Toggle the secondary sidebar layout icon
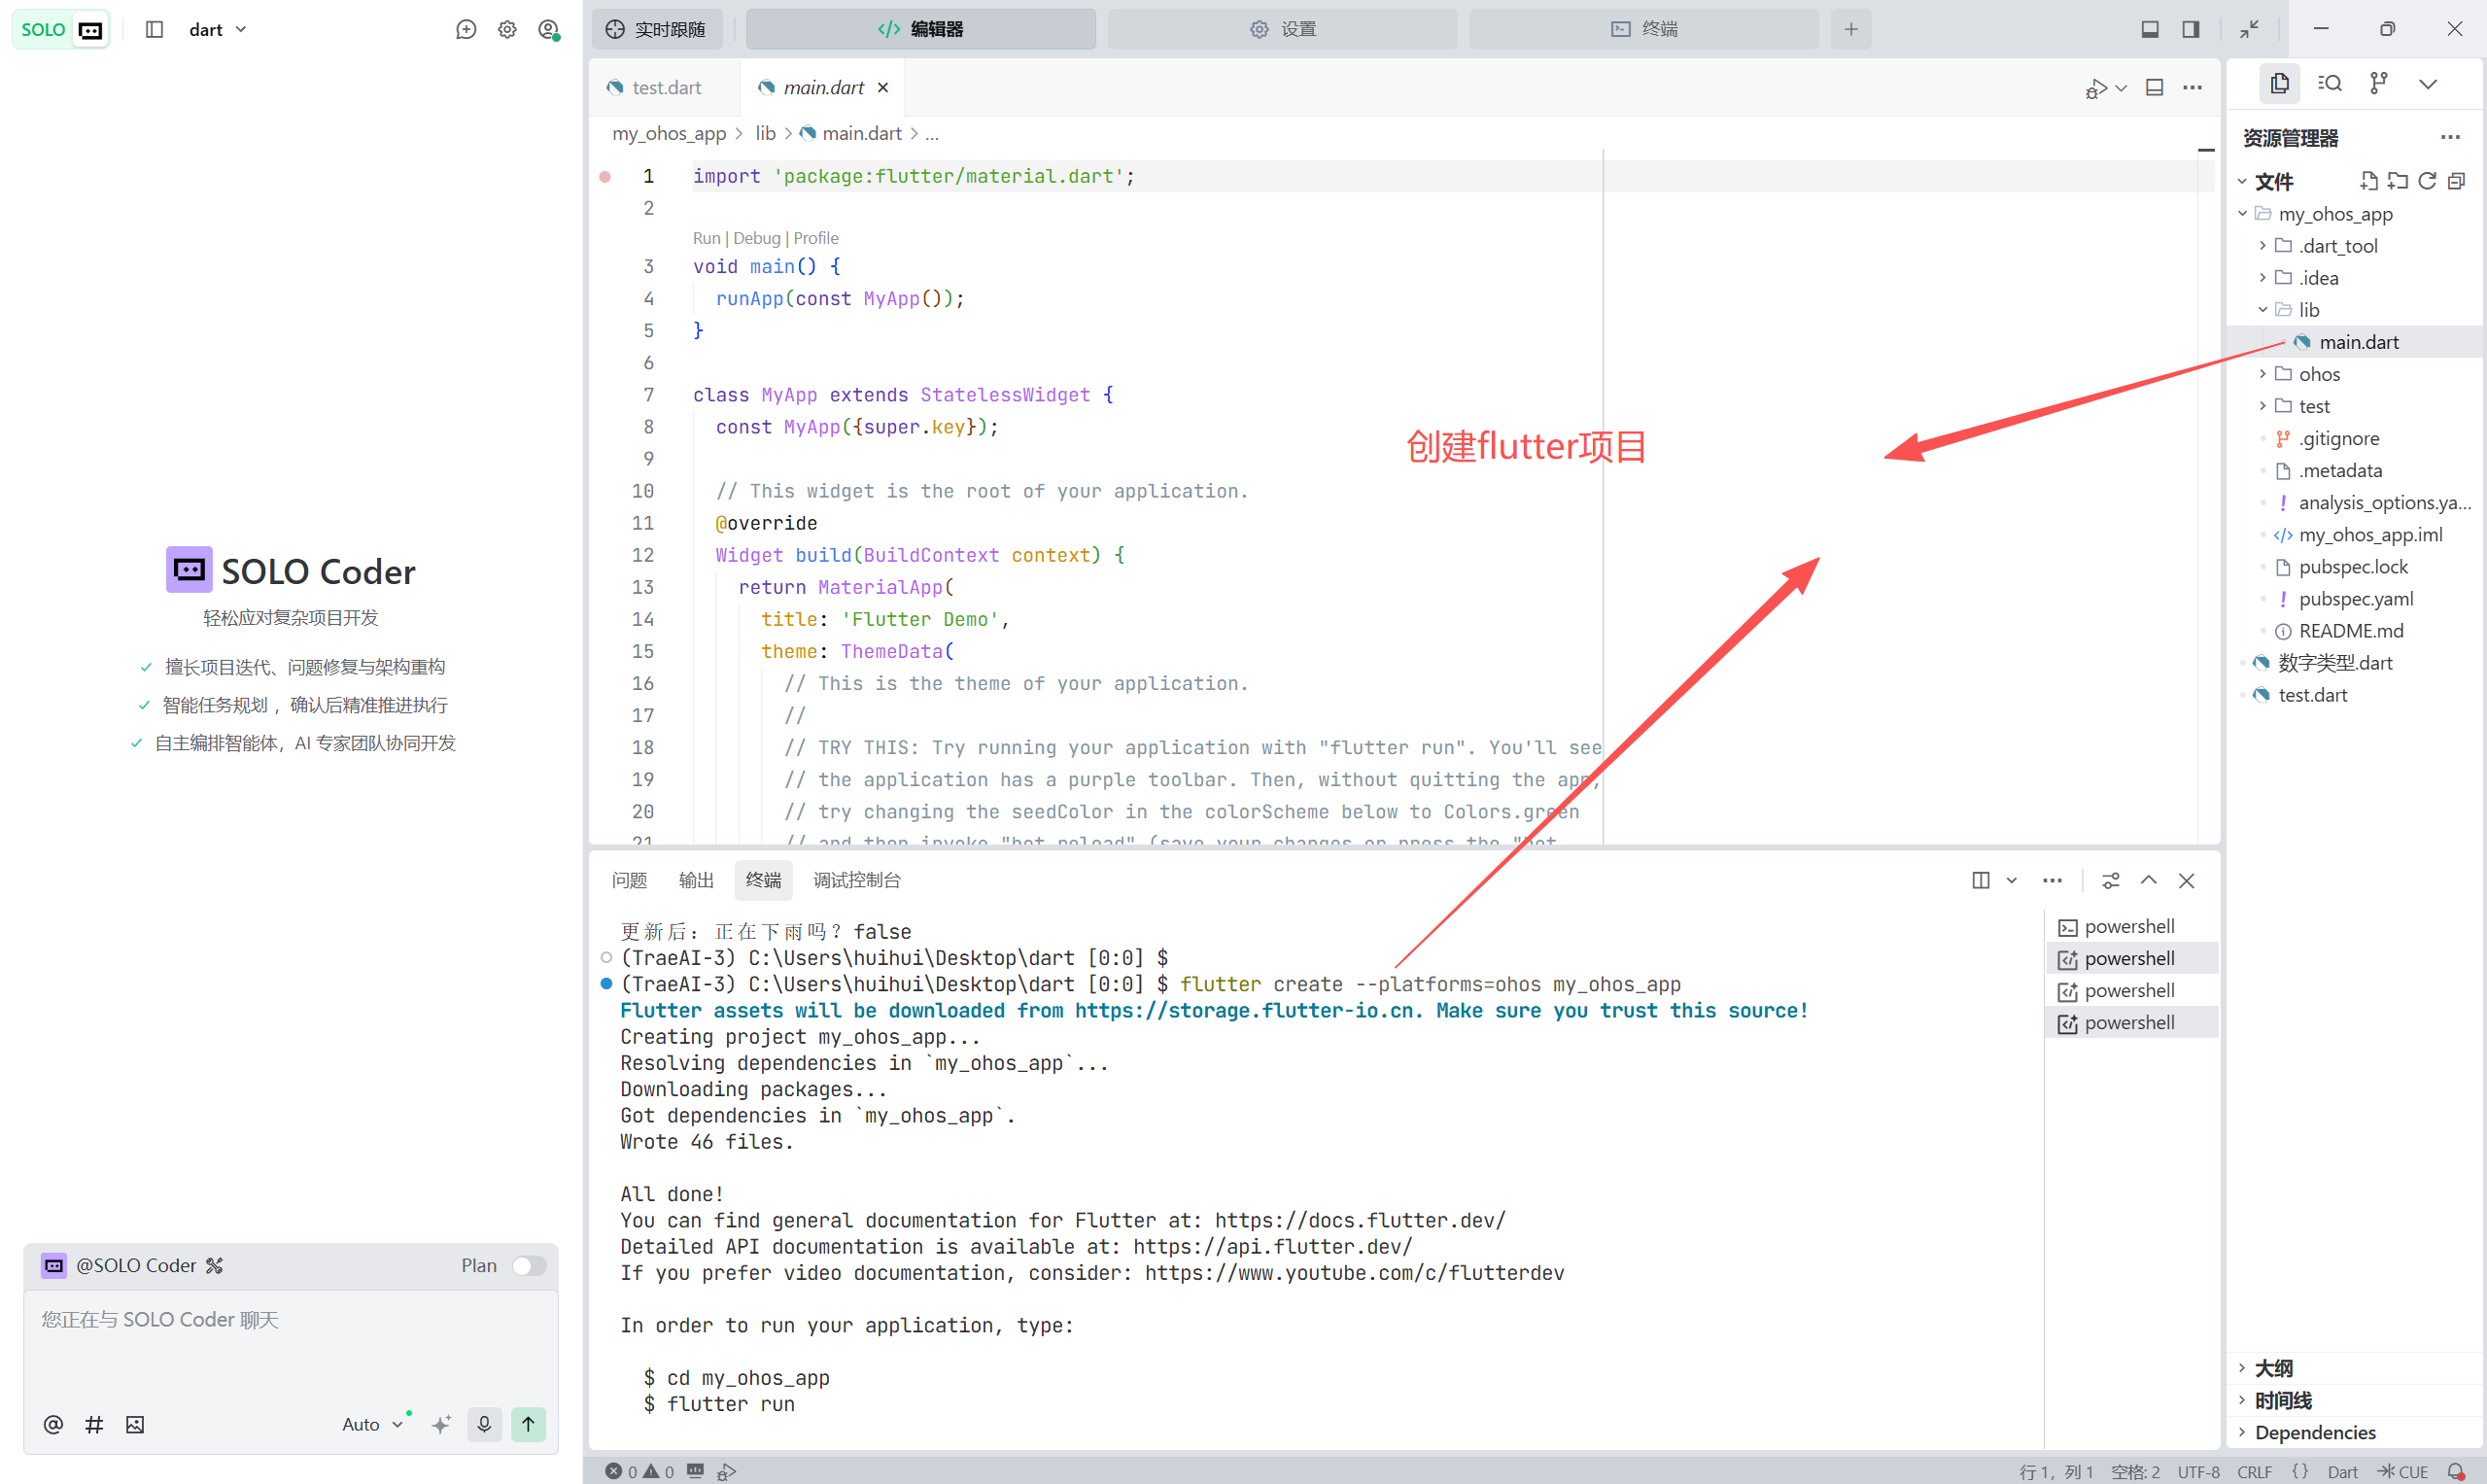Image resolution: width=2487 pixels, height=1484 pixels. [x=2190, y=29]
